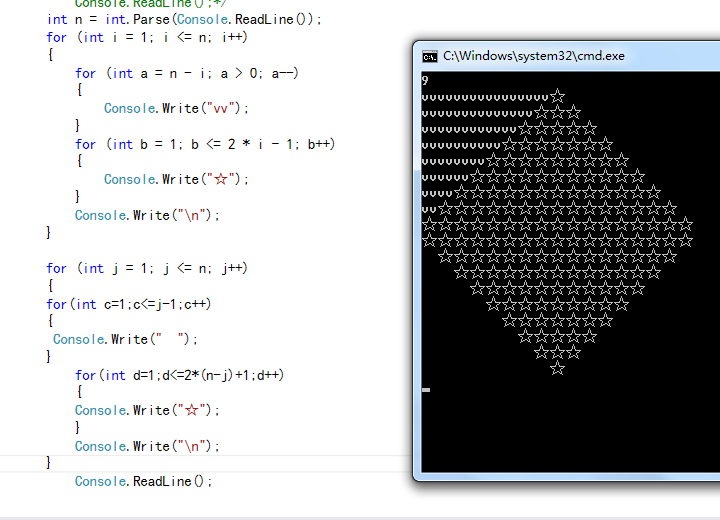
Task: Click the 'for(int c=1;c<=j-1;c++)' line
Action: (x=129, y=304)
